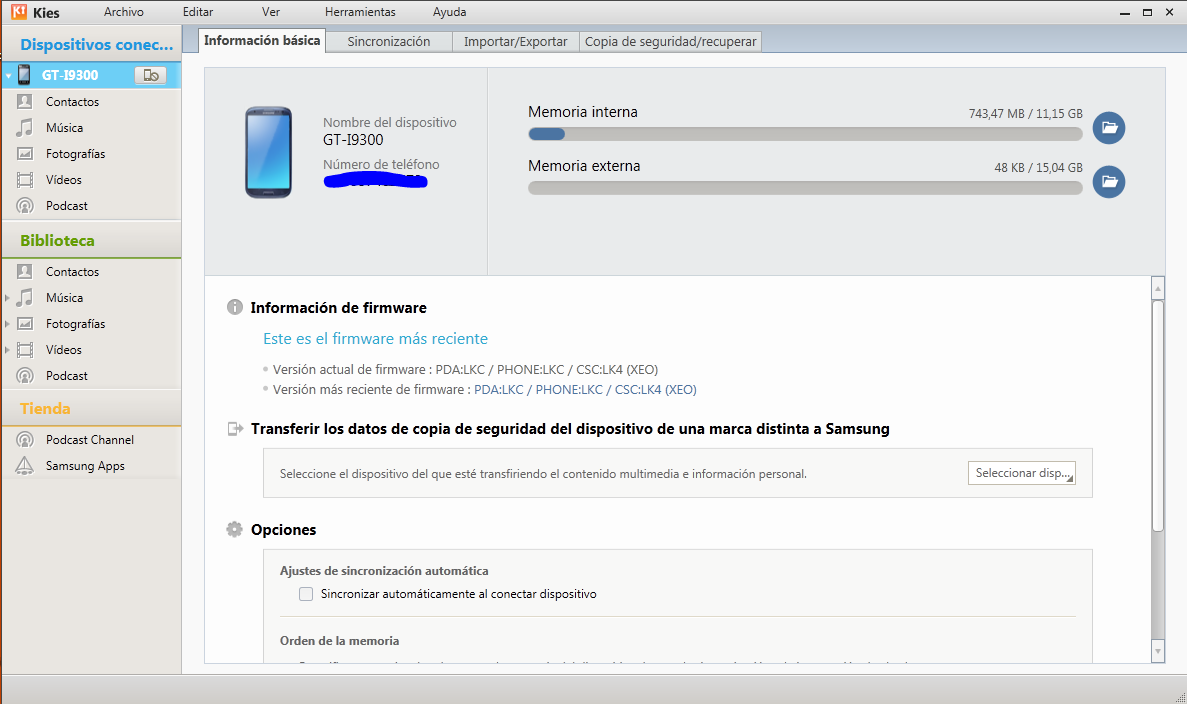Collapse the GT-I9300 device tree
The height and width of the screenshot is (704, 1187).
tap(8, 76)
